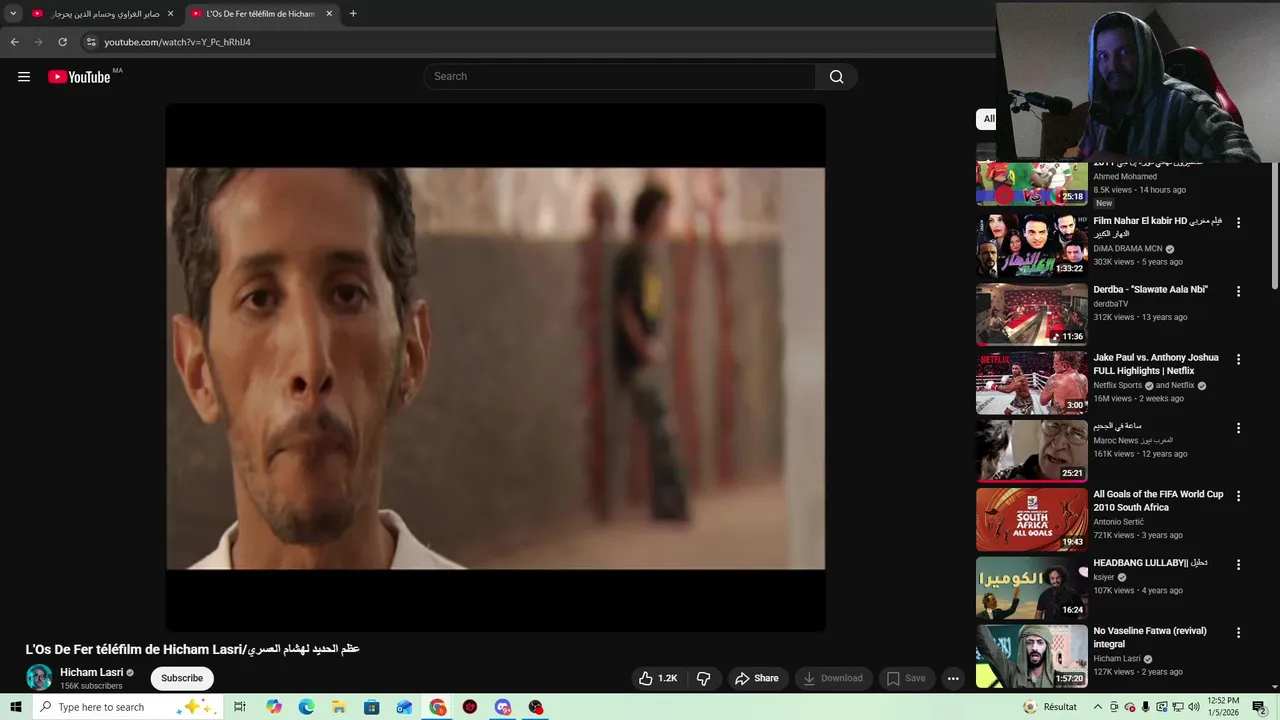Dislike the video with thumbs down
This screenshot has height=720, width=1280.
coord(703,678)
